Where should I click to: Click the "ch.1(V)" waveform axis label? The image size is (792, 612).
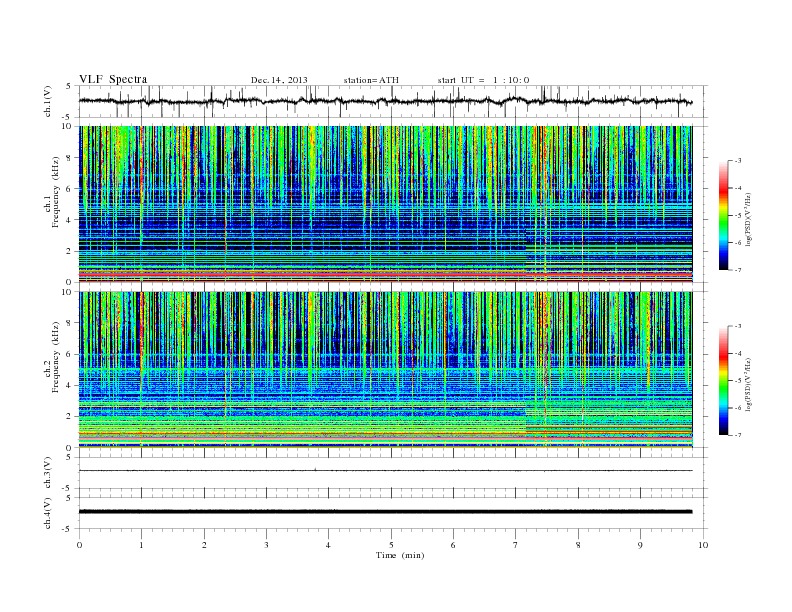48,101
